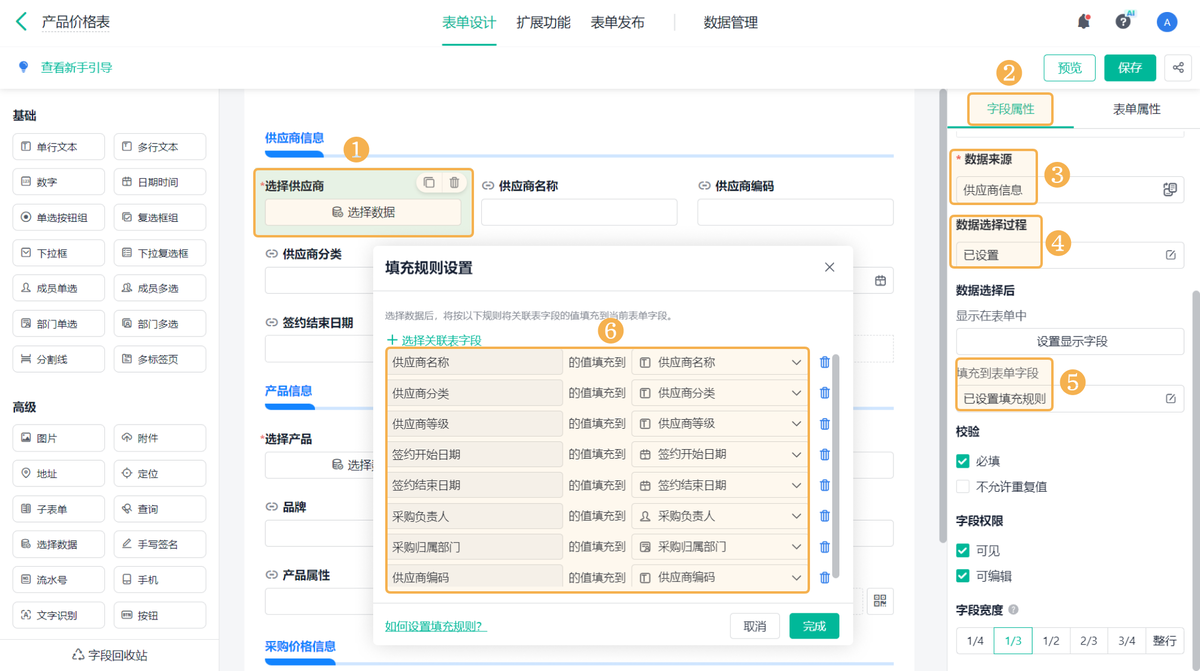The width and height of the screenshot is (1200, 671).
Task: Enable 不允许重复值 checkbox
Action: click(x=963, y=487)
